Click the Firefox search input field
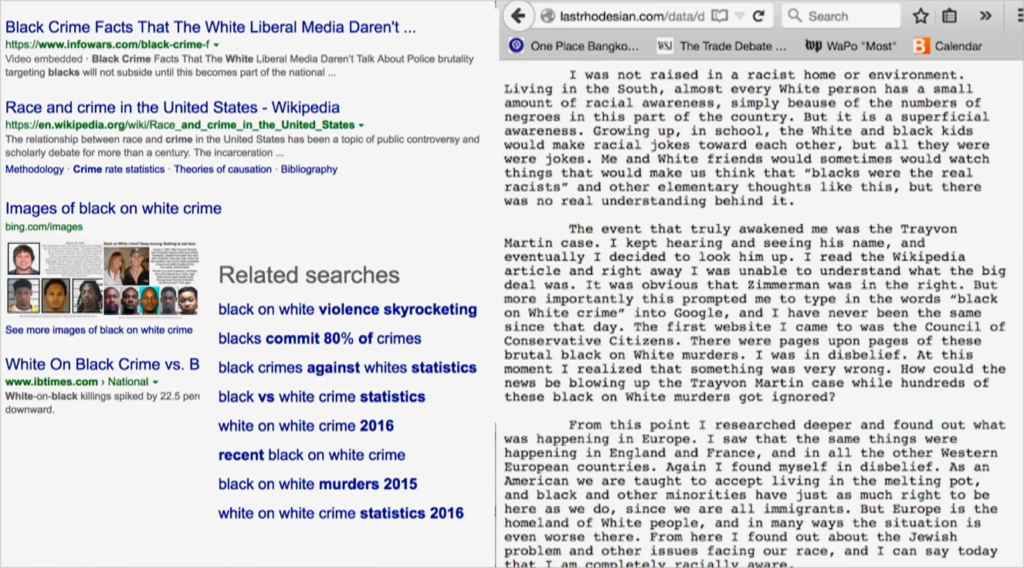Image resolution: width=1024 pixels, height=568 pixels. click(841, 16)
